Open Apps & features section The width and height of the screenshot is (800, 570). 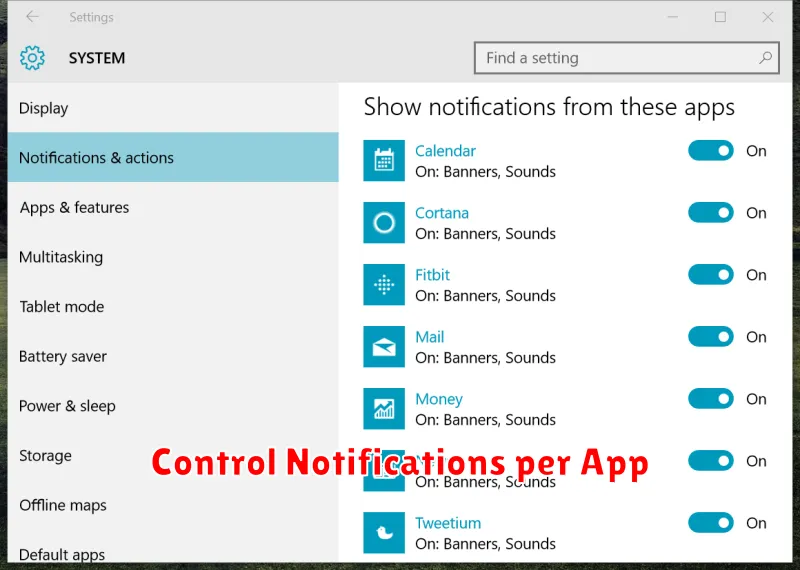tap(173, 207)
